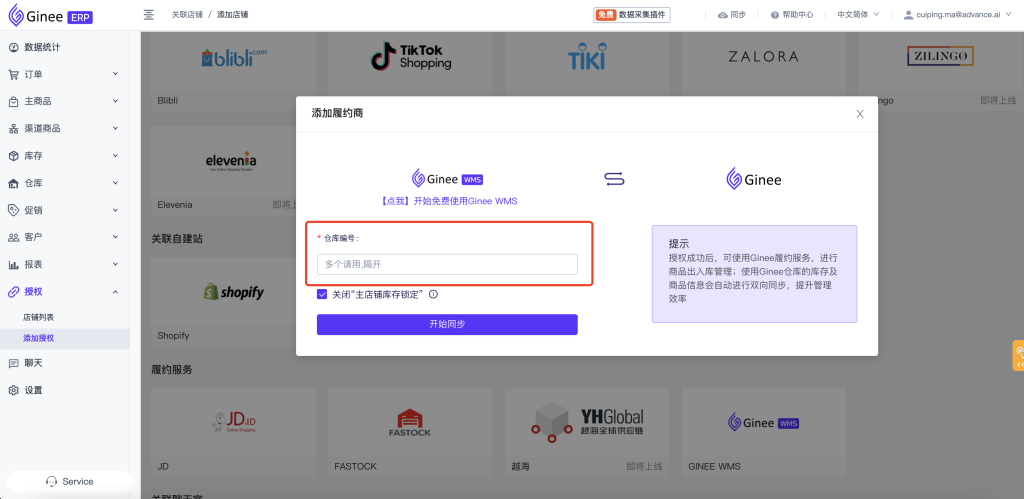
Task: Click 【点我】开始免费使用Ginee WMS link
Action: (x=447, y=201)
